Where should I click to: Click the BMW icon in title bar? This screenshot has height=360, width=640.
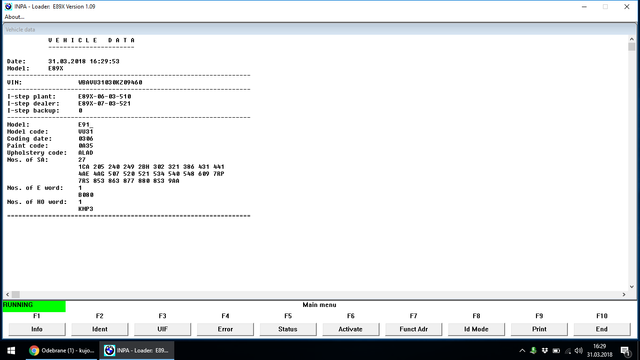pos(8,7)
